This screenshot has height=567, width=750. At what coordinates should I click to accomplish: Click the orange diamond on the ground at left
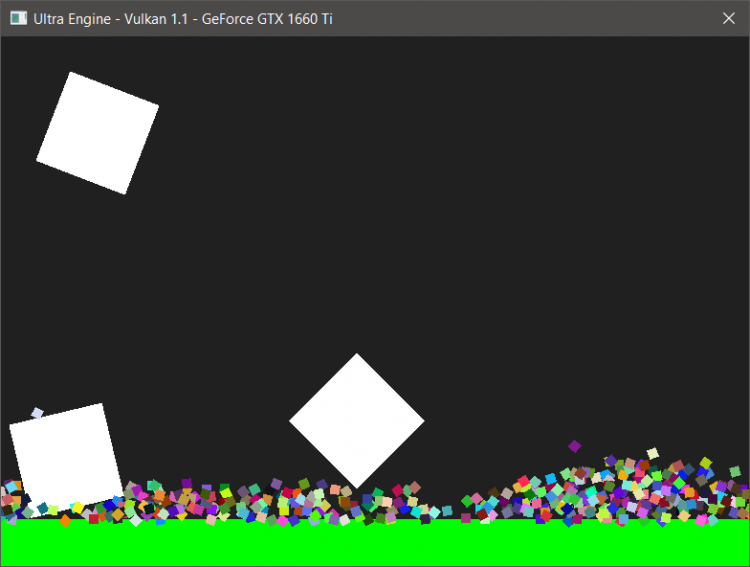point(66,520)
